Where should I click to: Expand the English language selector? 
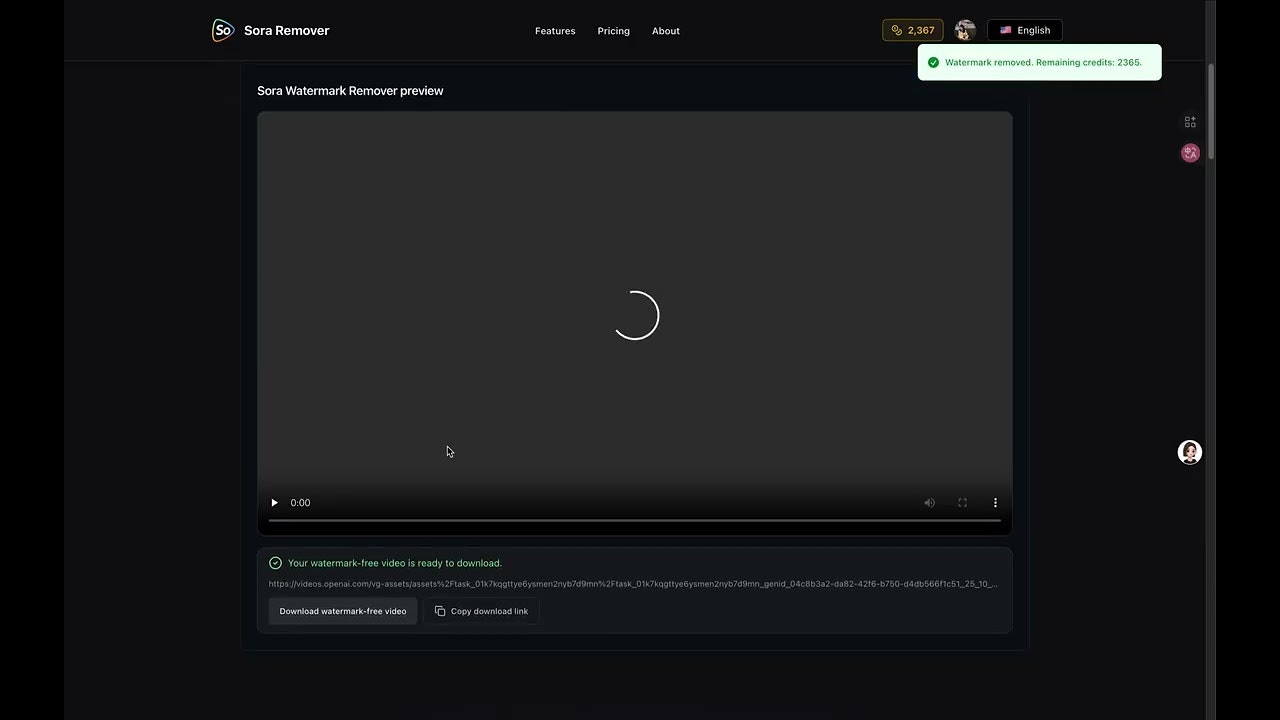click(1025, 30)
